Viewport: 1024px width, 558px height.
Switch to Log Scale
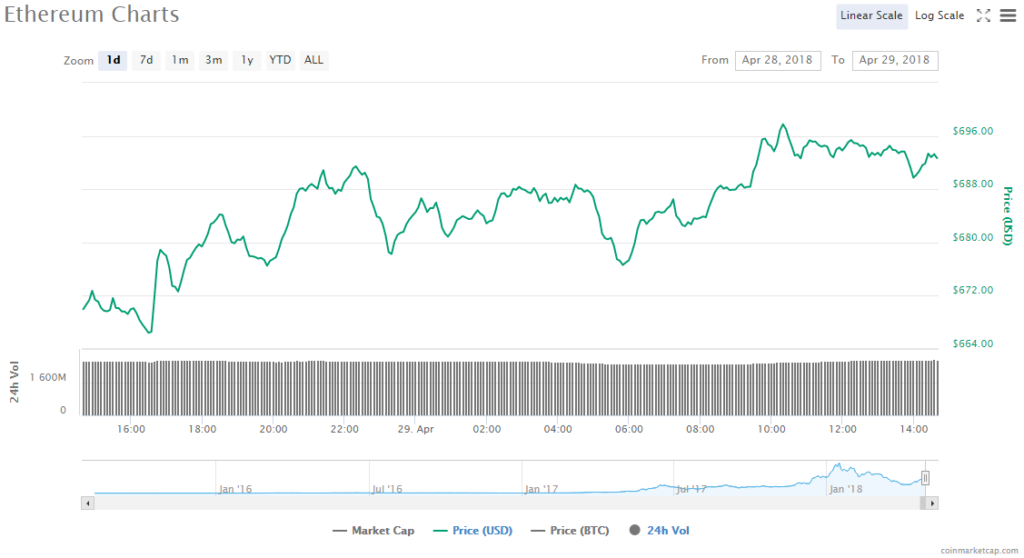(x=939, y=15)
